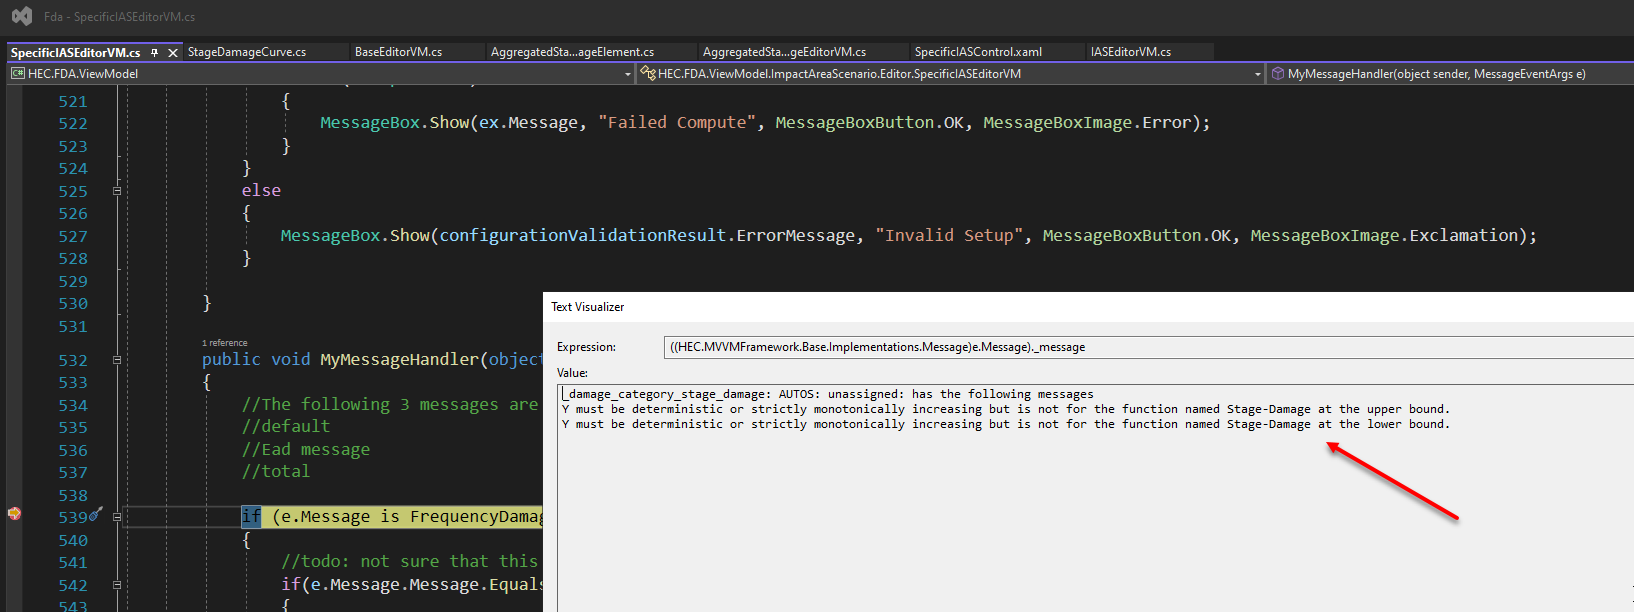The height and width of the screenshot is (612, 1634).
Task: Collapse the if block at line 539
Action: (117, 517)
